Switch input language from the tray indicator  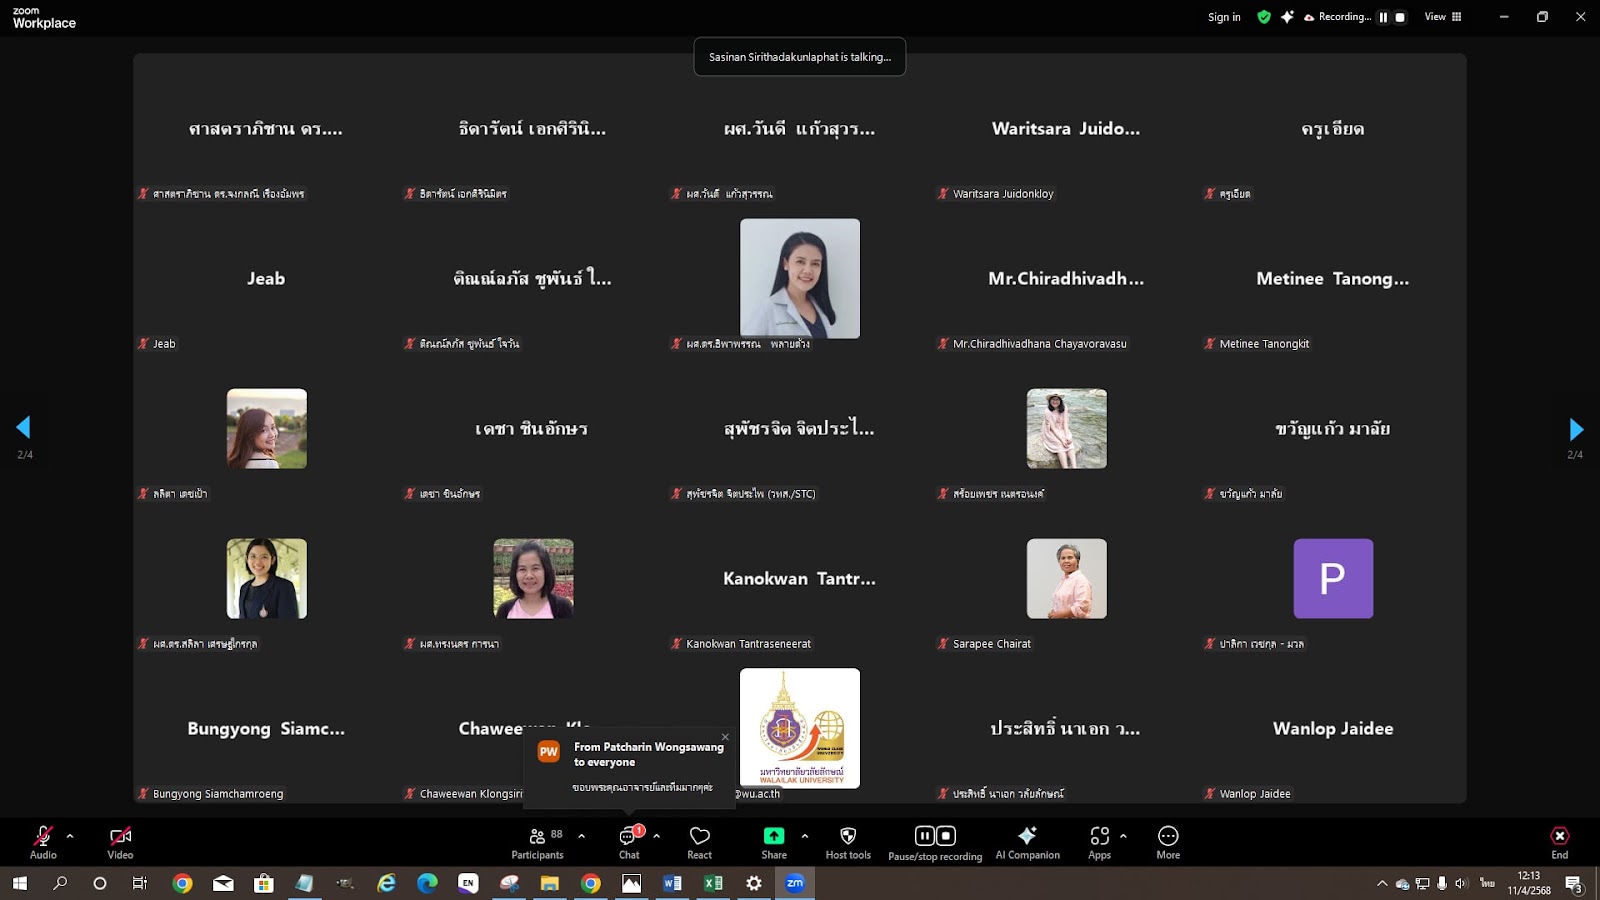point(1487,883)
